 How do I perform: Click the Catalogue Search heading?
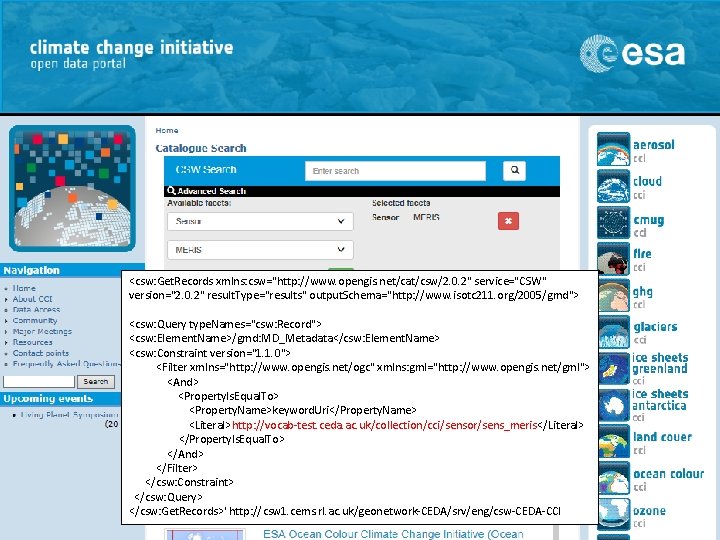[201, 148]
